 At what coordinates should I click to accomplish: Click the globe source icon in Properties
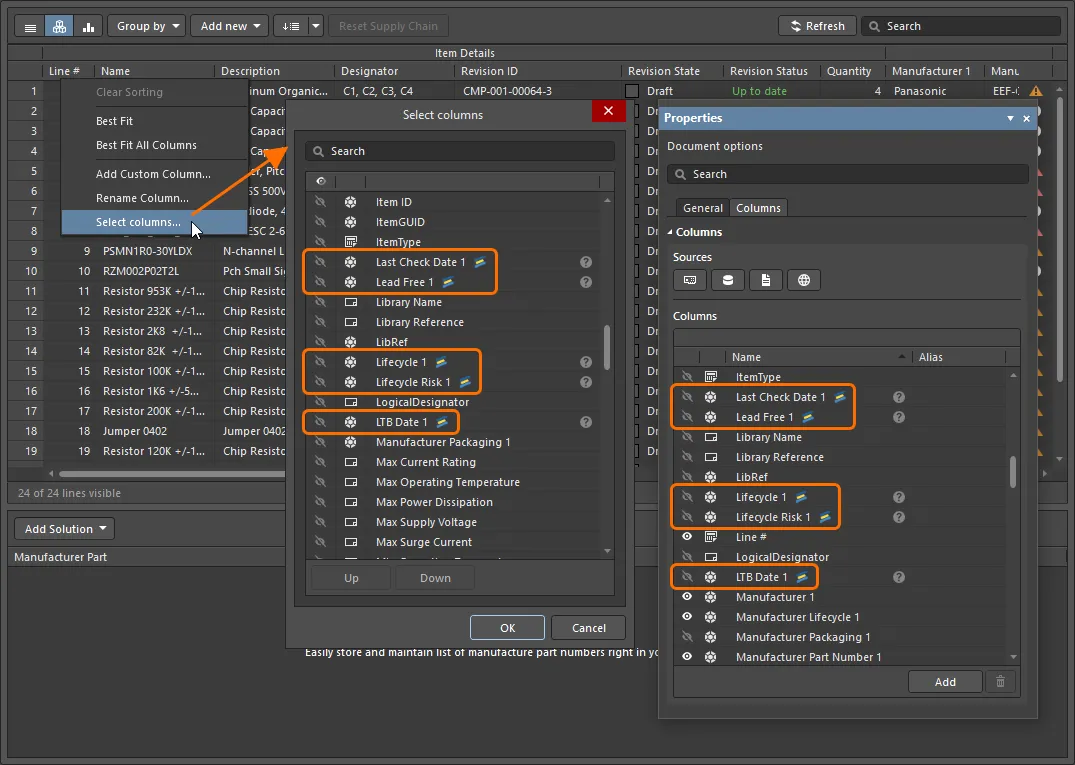click(804, 280)
